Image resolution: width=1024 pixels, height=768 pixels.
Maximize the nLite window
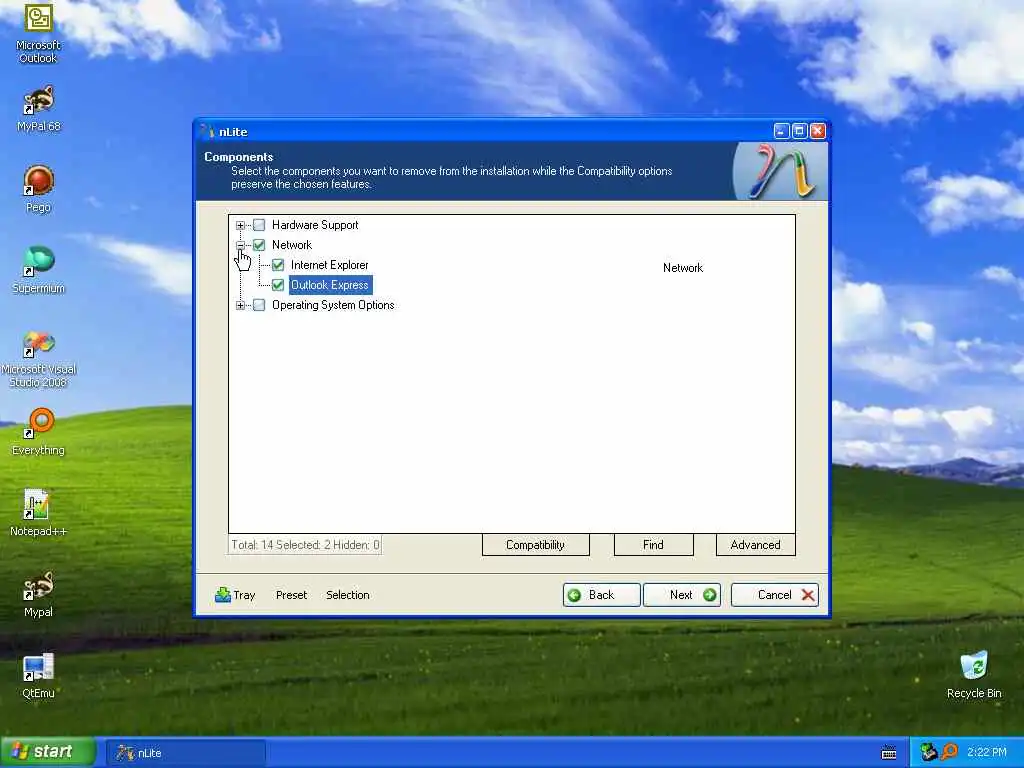click(x=799, y=131)
